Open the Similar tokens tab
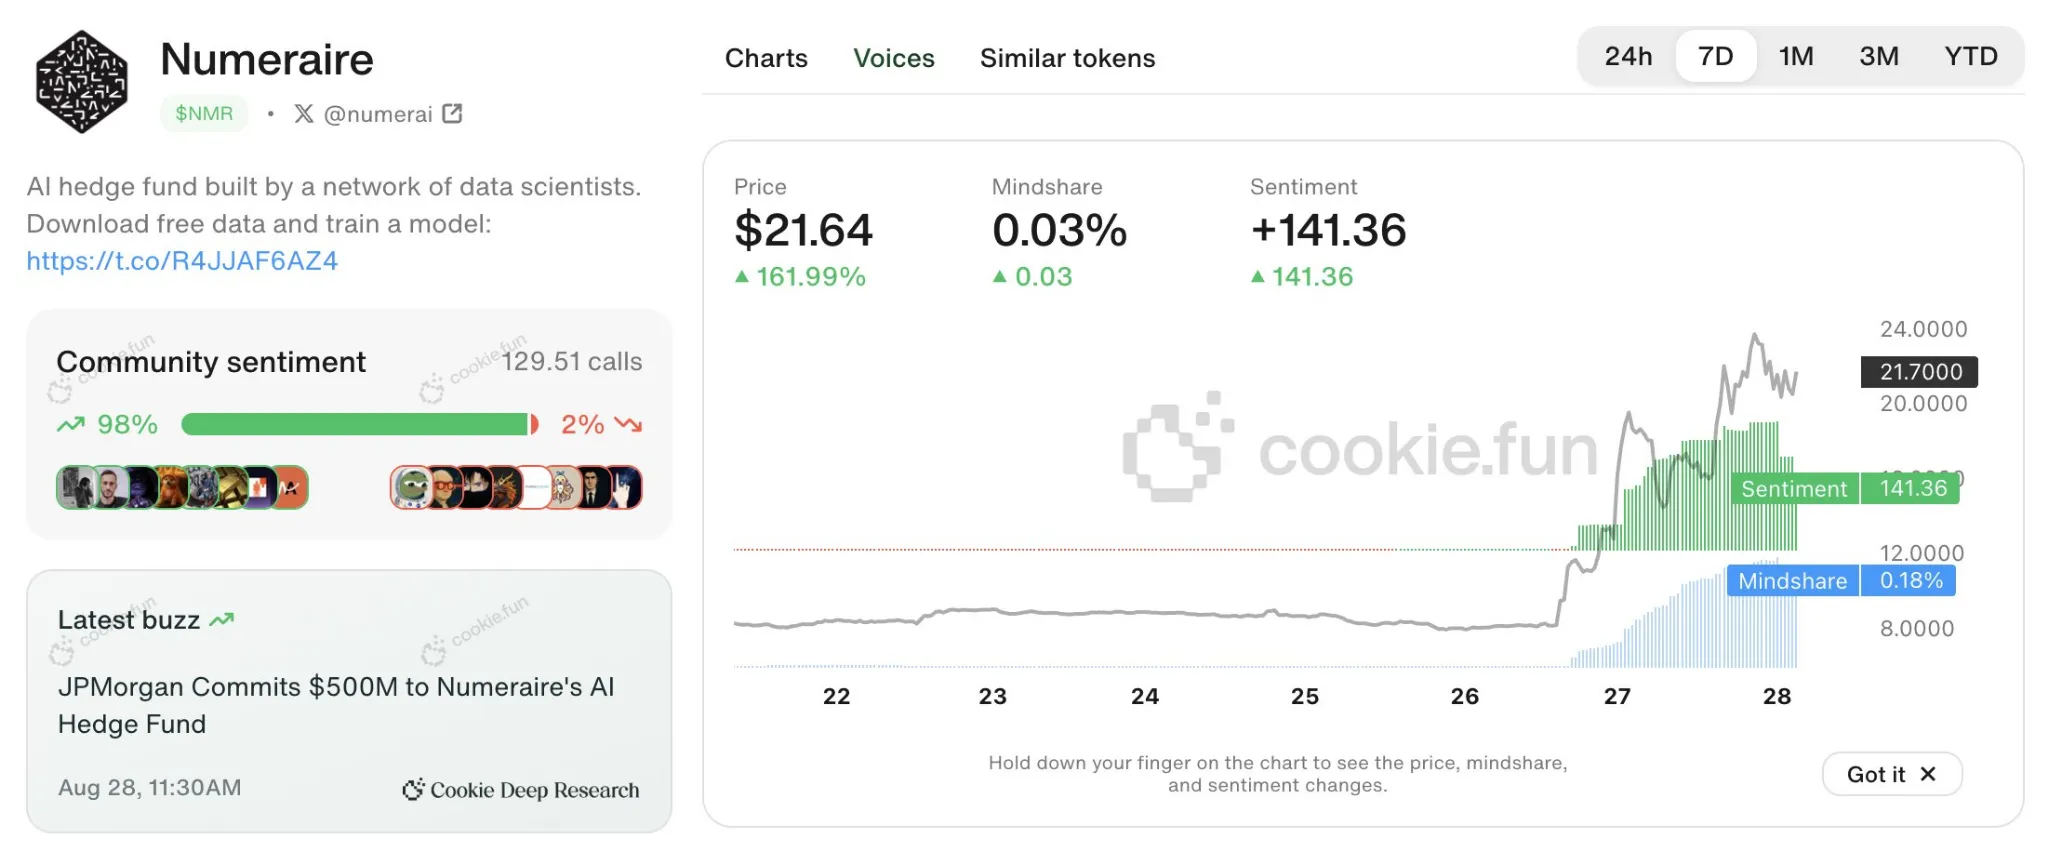This screenshot has width=2048, height=848. point(1067,58)
